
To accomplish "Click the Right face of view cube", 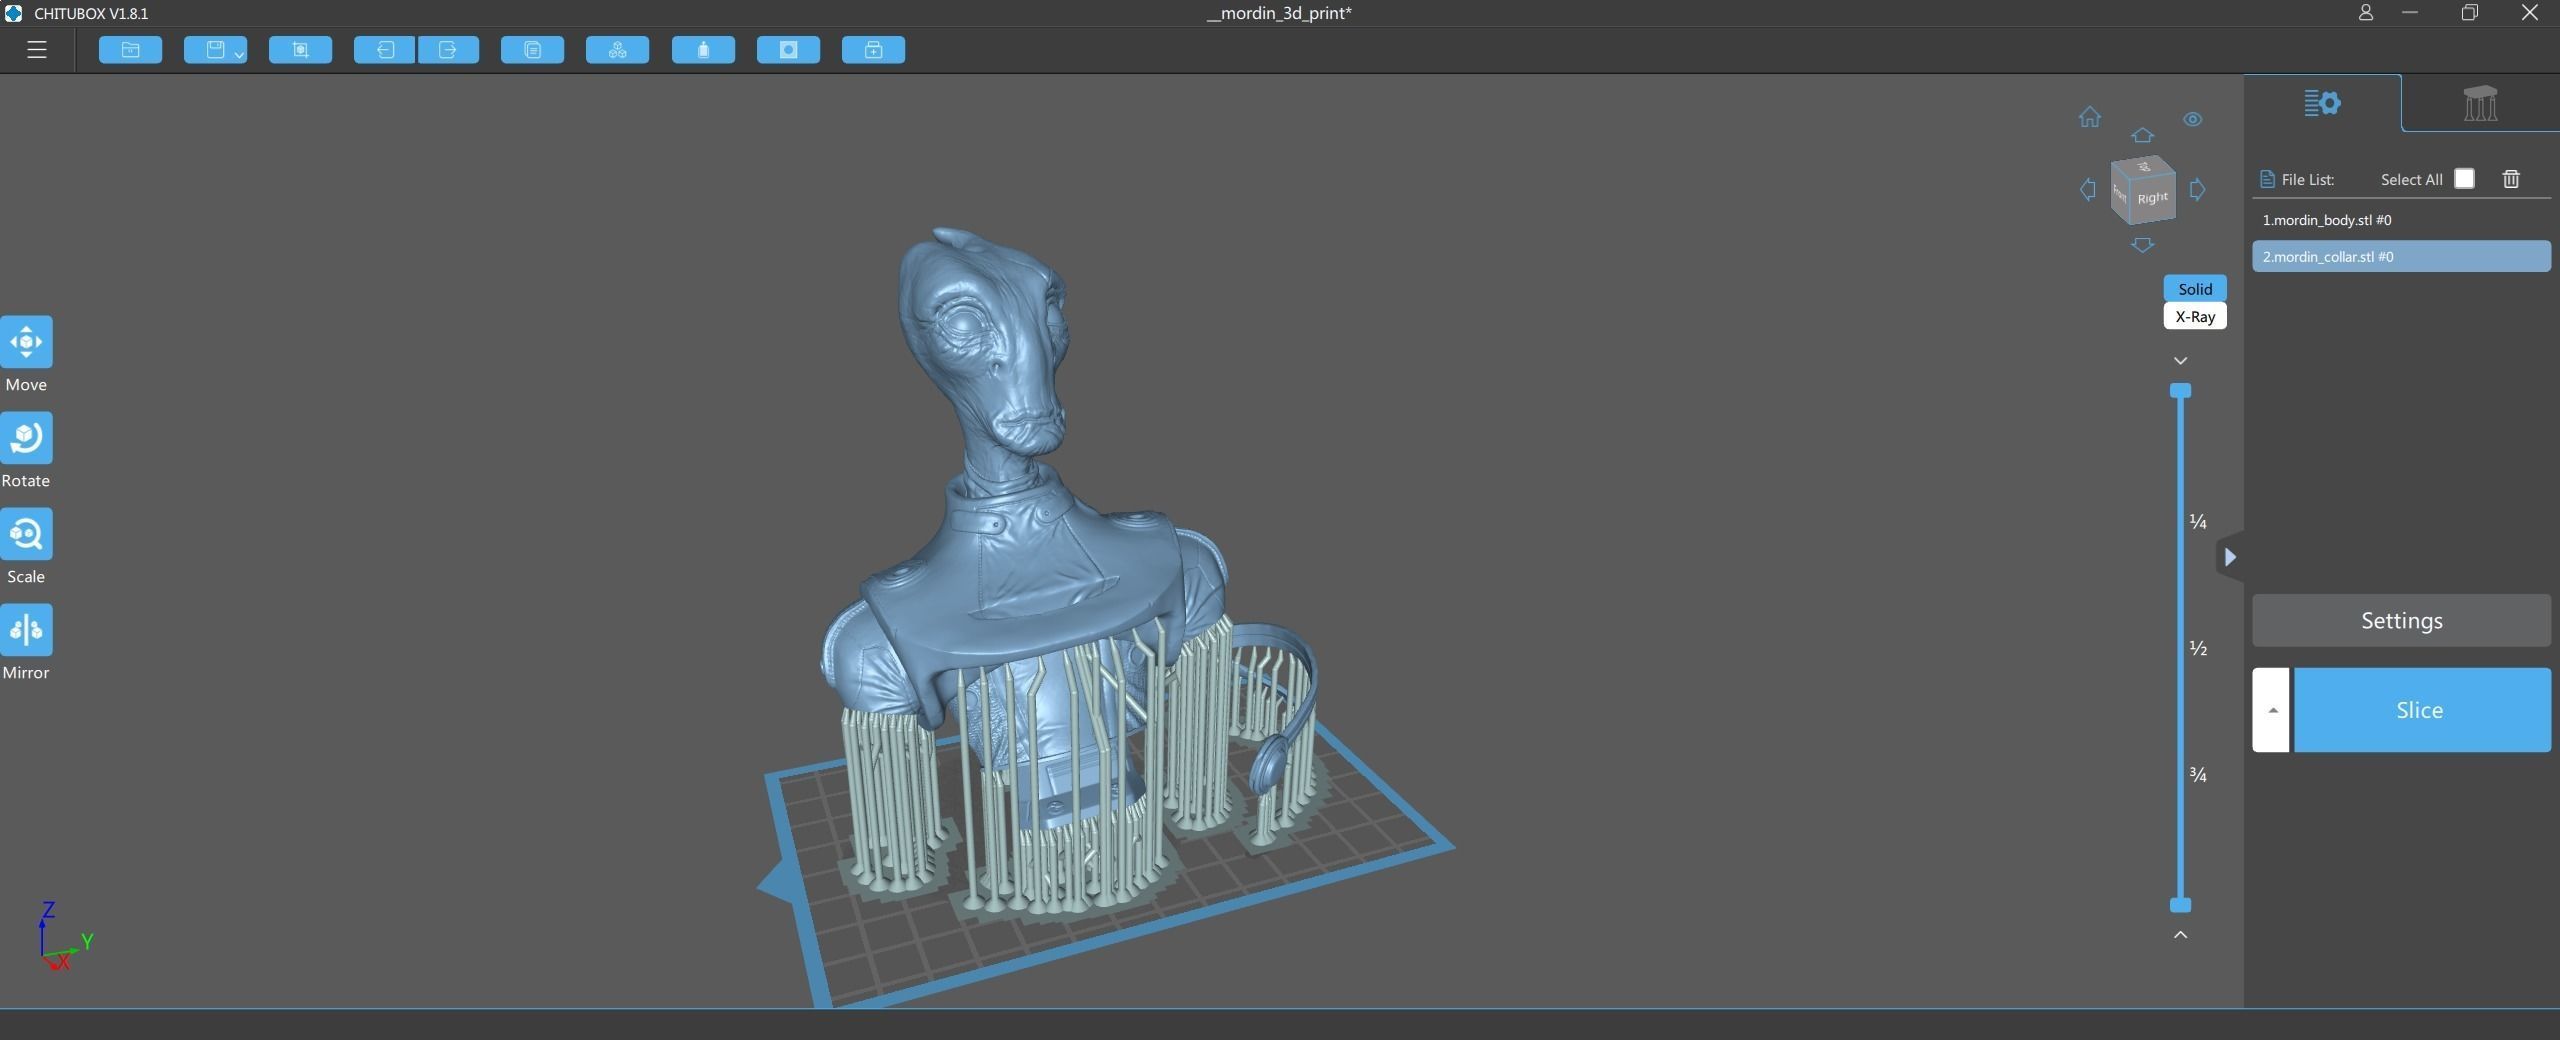I will [x=2153, y=198].
